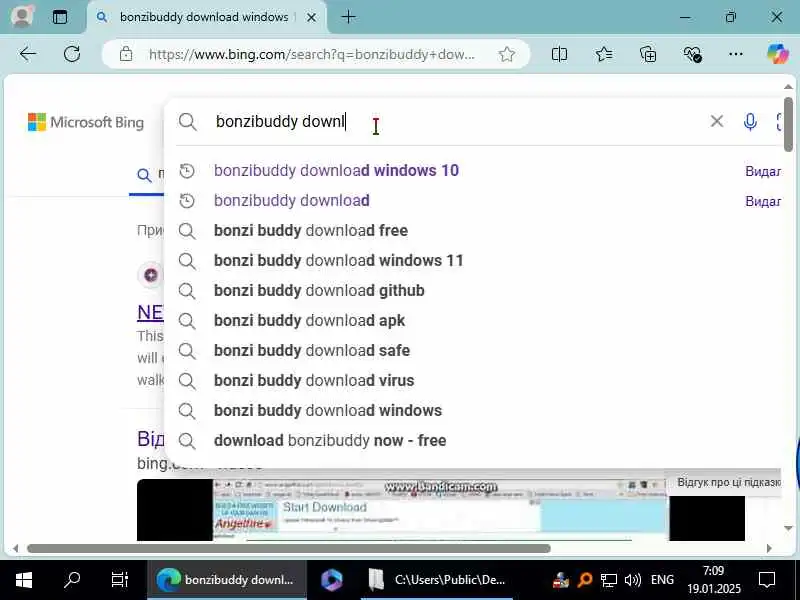Go to Microsoft Bing home logo
Screen dimensions: 800x600
click(86, 122)
